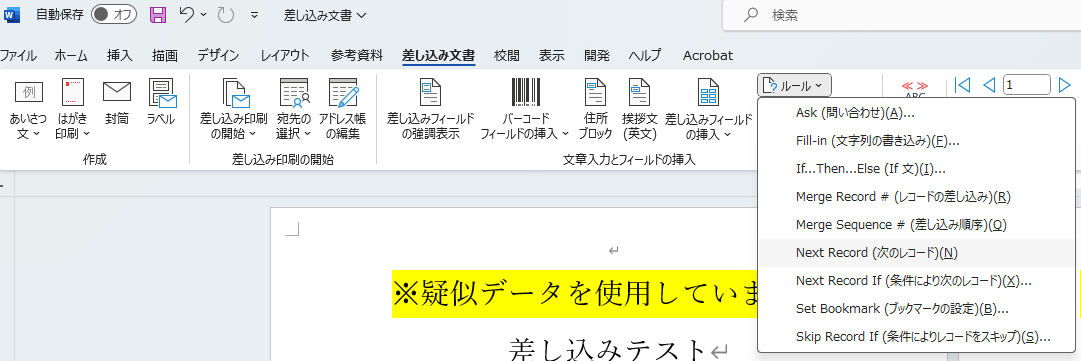Collapse the ルール rules dropdown button
This screenshot has height=361, width=1081.
(794, 85)
